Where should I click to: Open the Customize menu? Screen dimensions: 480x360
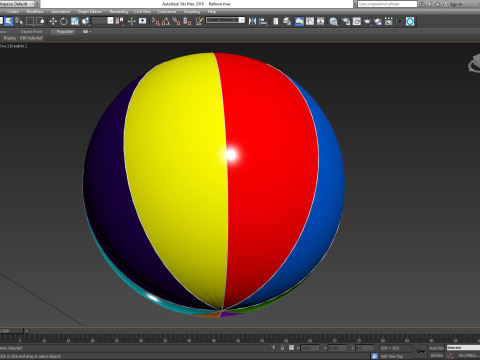(x=167, y=12)
